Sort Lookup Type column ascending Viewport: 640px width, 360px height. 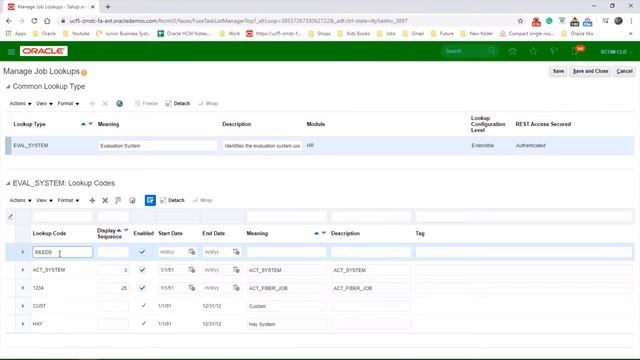[83, 124]
